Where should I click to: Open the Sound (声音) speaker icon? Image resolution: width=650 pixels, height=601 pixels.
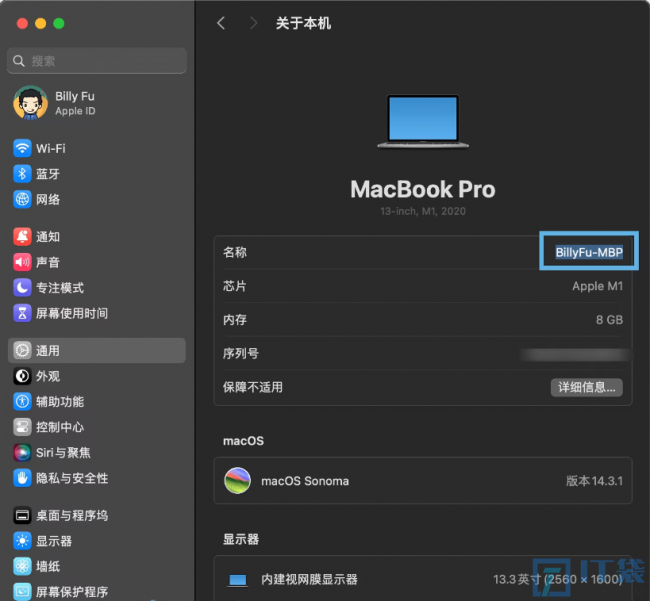[22, 262]
